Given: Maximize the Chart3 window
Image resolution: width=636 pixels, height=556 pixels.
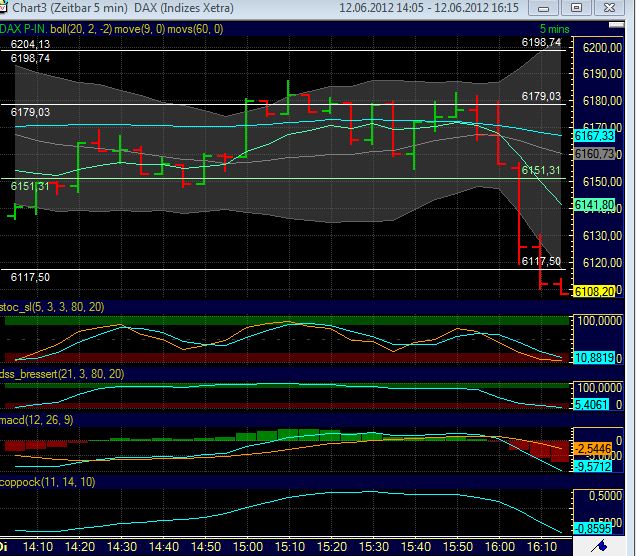Looking at the screenshot, I should pyautogui.click(x=576, y=8).
